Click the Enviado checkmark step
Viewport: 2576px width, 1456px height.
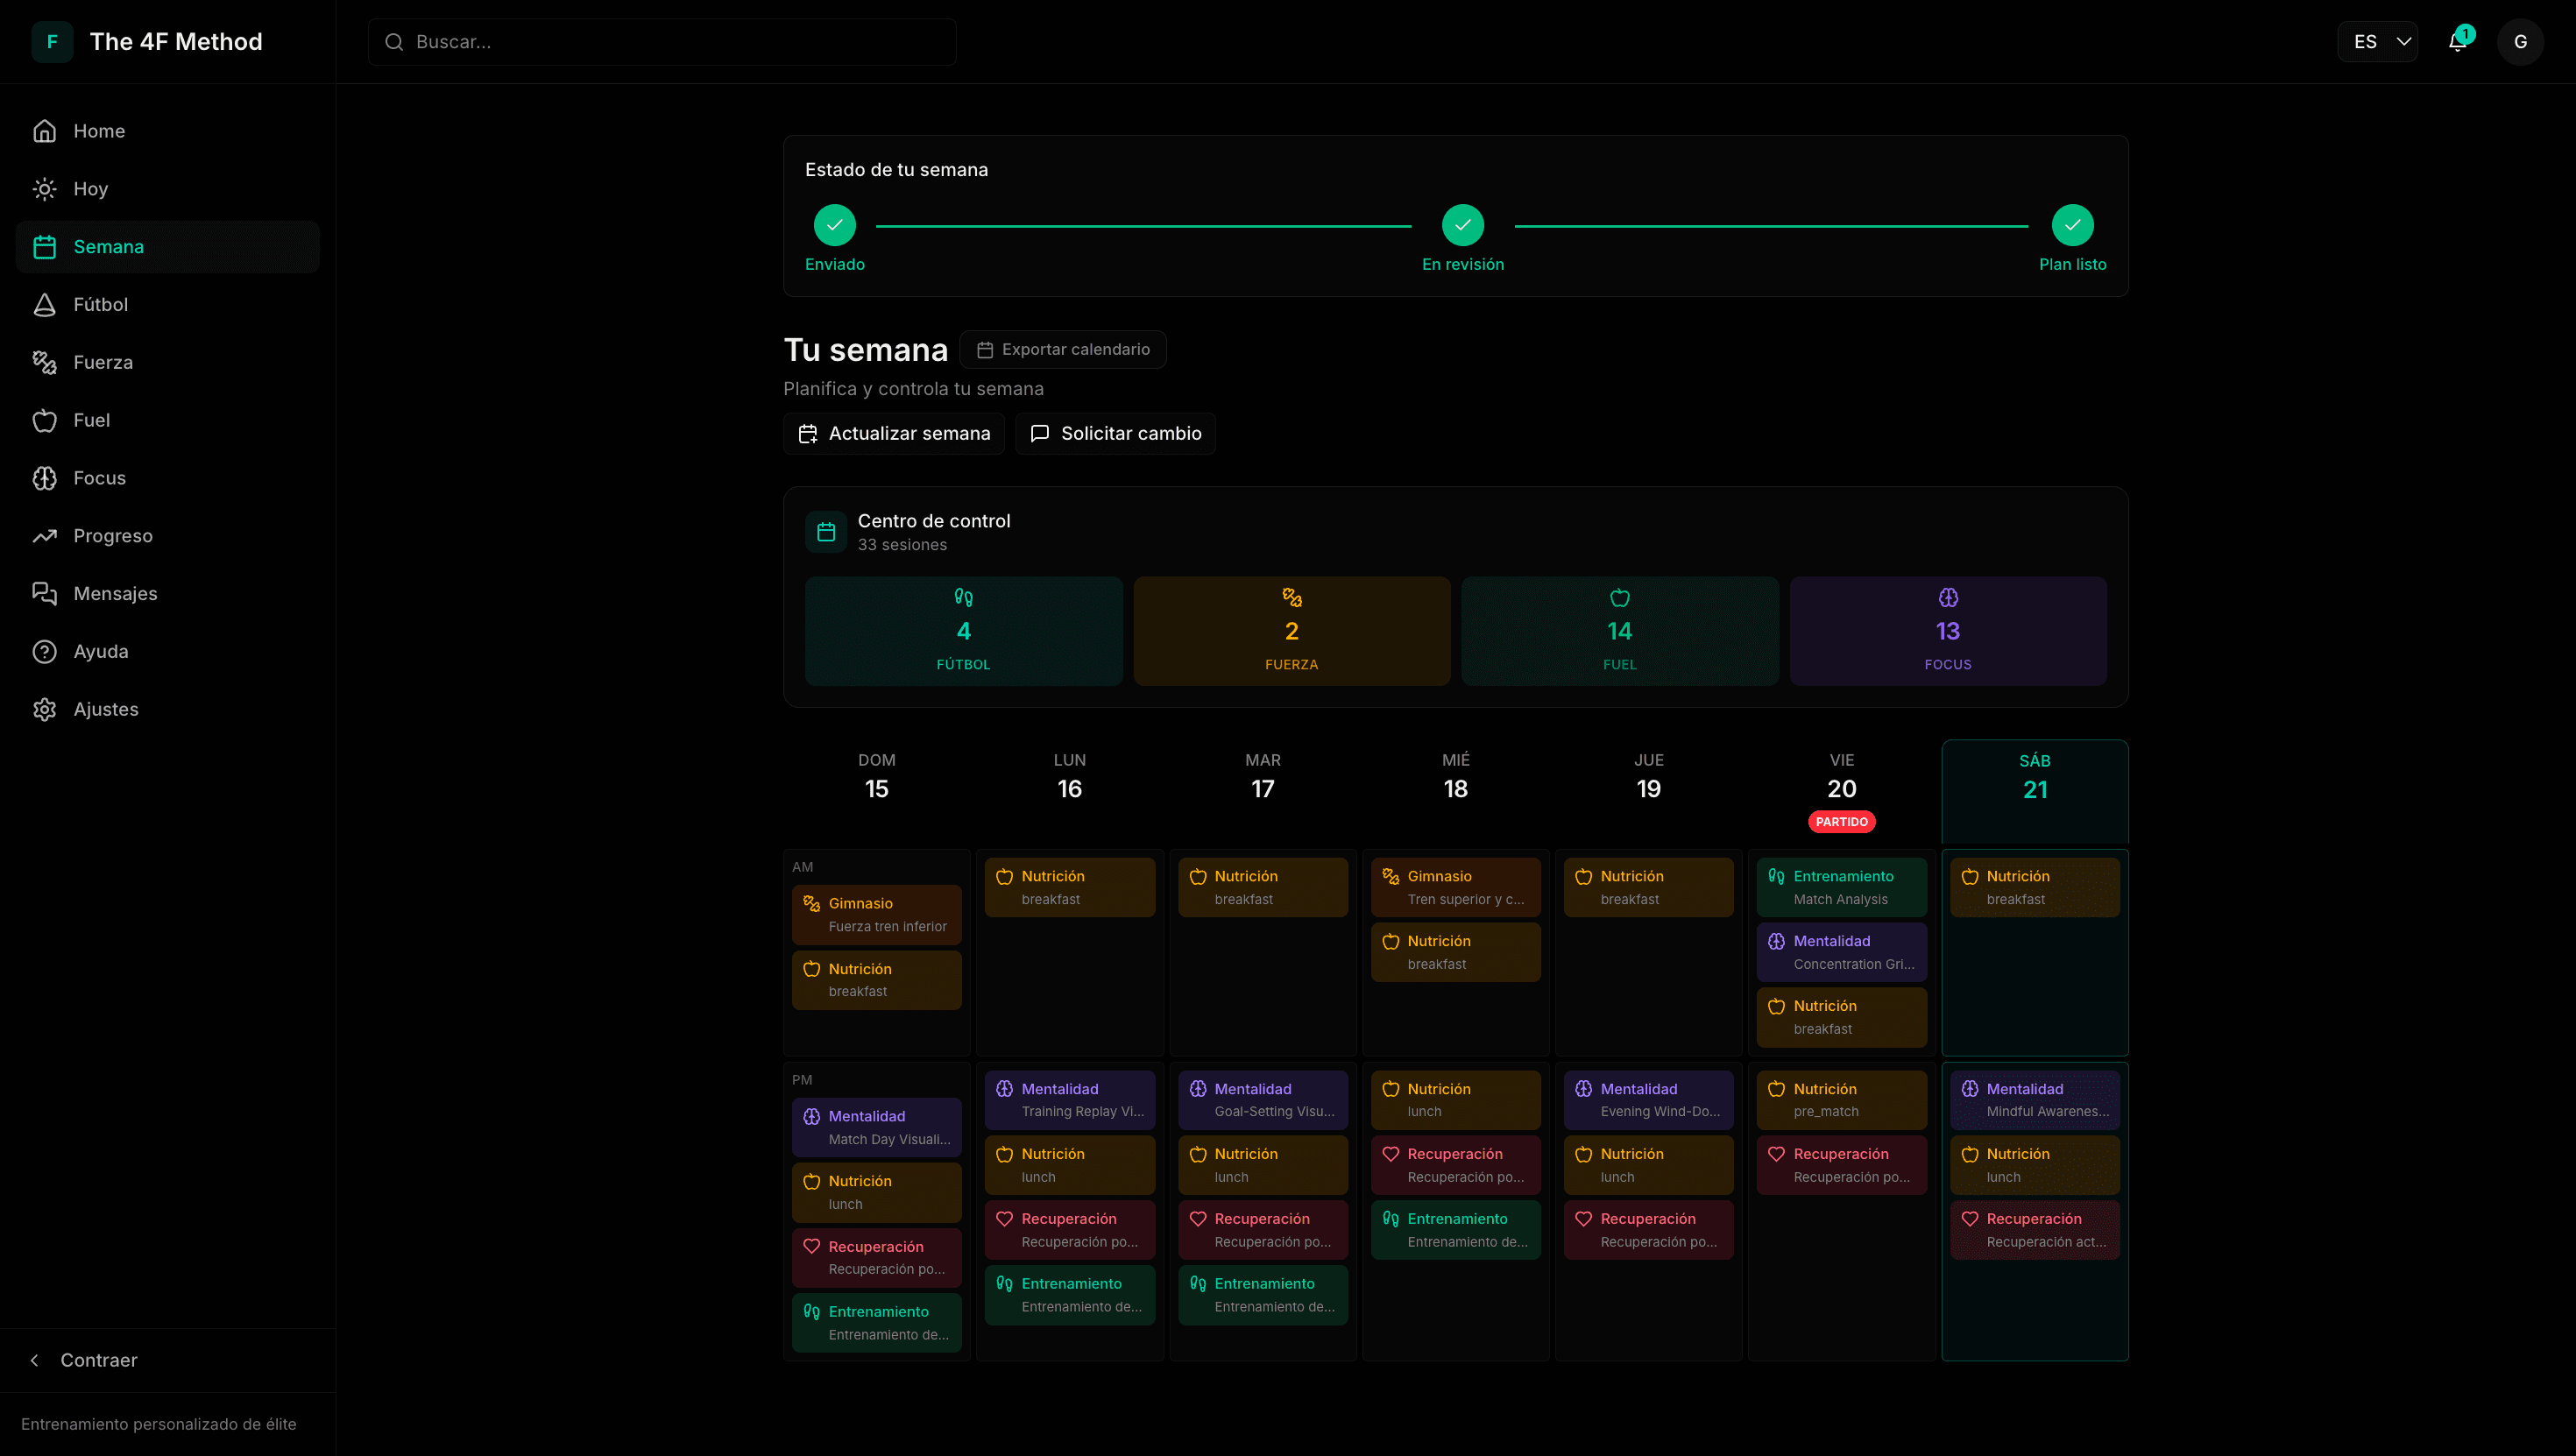pyautogui.click(x=834, y=225)
